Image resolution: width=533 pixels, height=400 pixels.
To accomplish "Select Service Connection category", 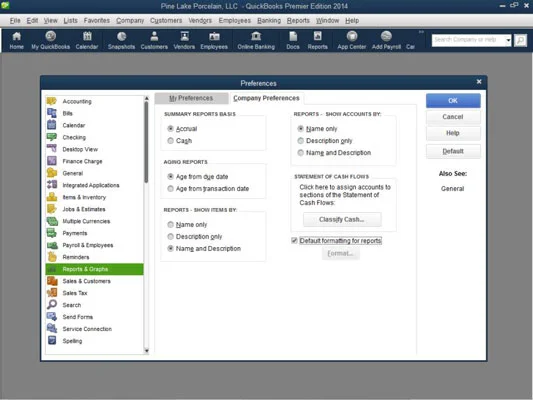I will point(94,329).
